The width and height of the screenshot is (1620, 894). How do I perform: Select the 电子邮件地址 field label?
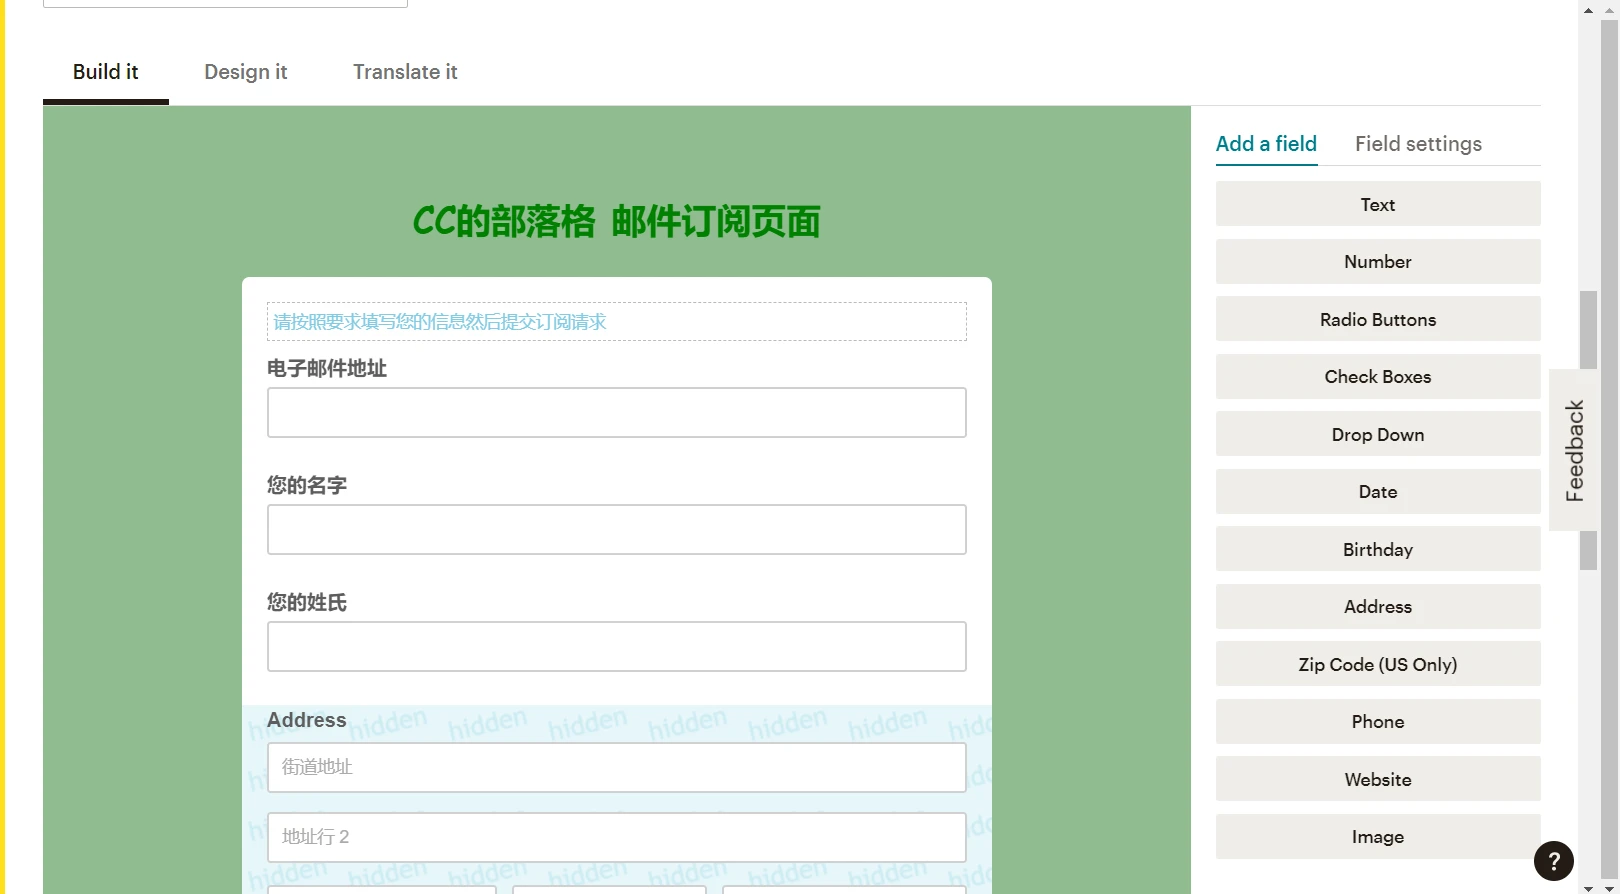tap(327, 368)
